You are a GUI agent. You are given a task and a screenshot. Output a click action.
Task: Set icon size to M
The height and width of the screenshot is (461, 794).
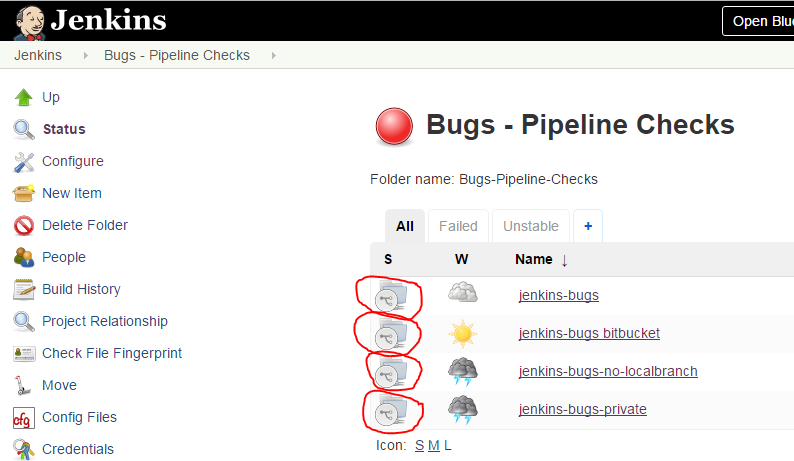point(433,446)
